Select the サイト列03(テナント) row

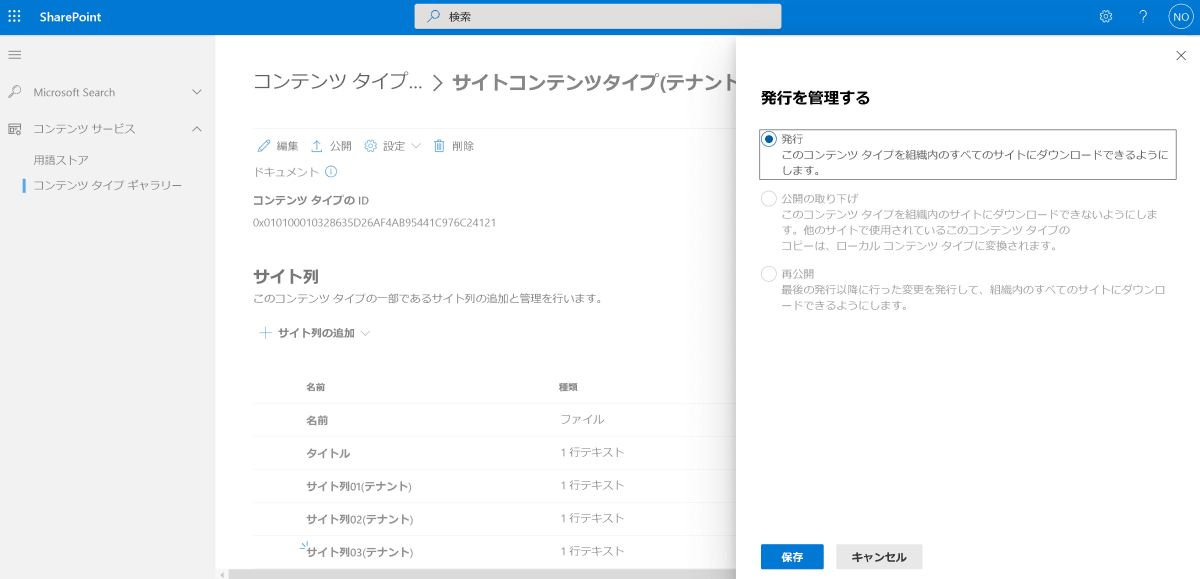[x=494, y=552]
